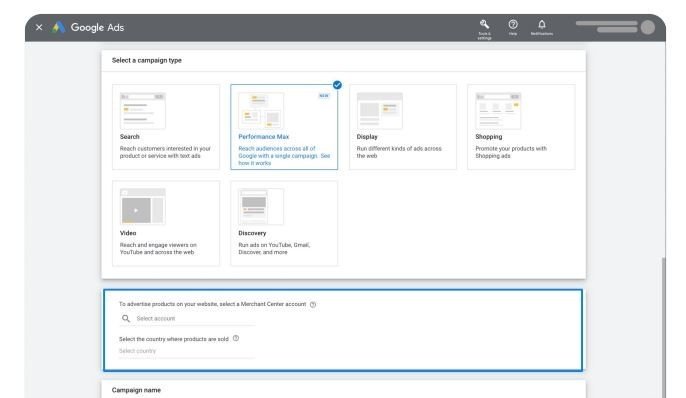Click the page vertical scrollbar
Image resolution: width=686 pixels, height=398 pixels.
[664, 328]
